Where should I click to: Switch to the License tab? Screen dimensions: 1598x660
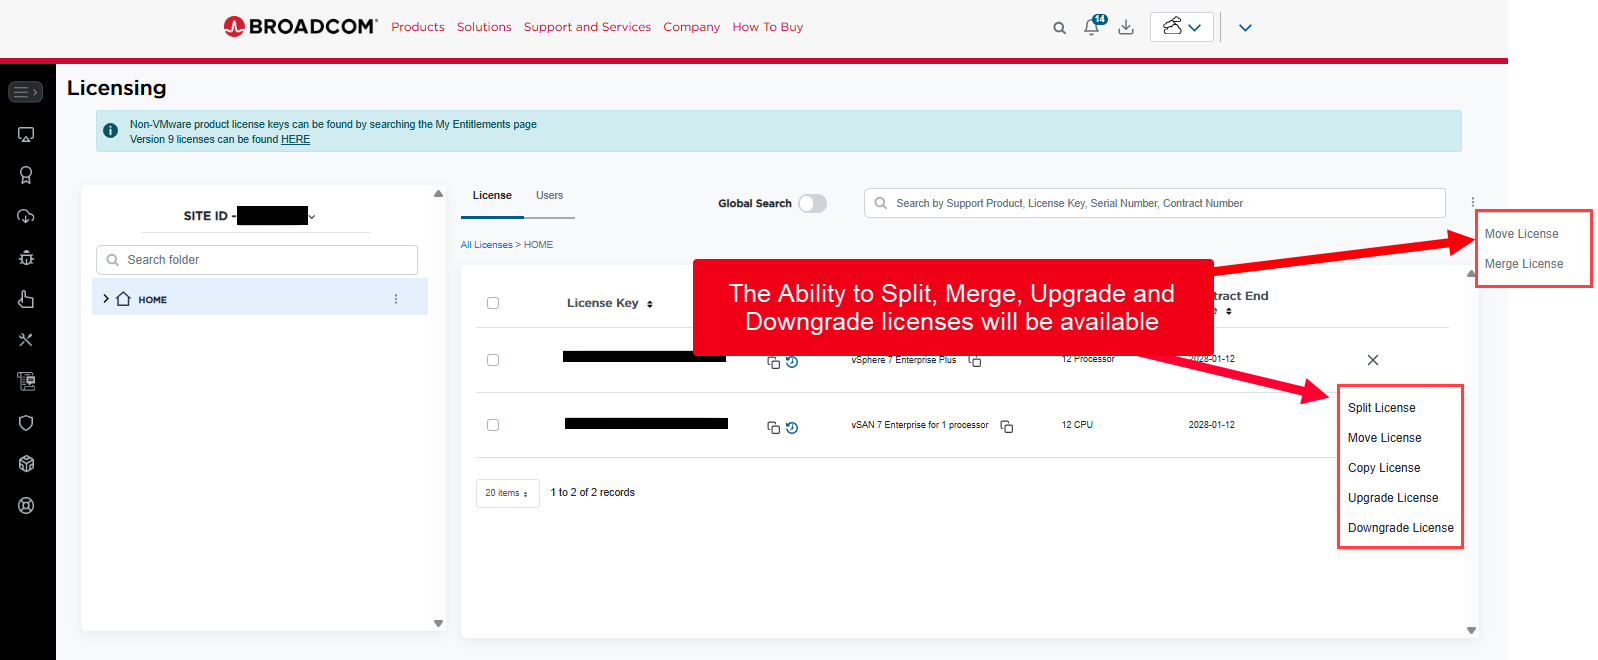(492, 196)
